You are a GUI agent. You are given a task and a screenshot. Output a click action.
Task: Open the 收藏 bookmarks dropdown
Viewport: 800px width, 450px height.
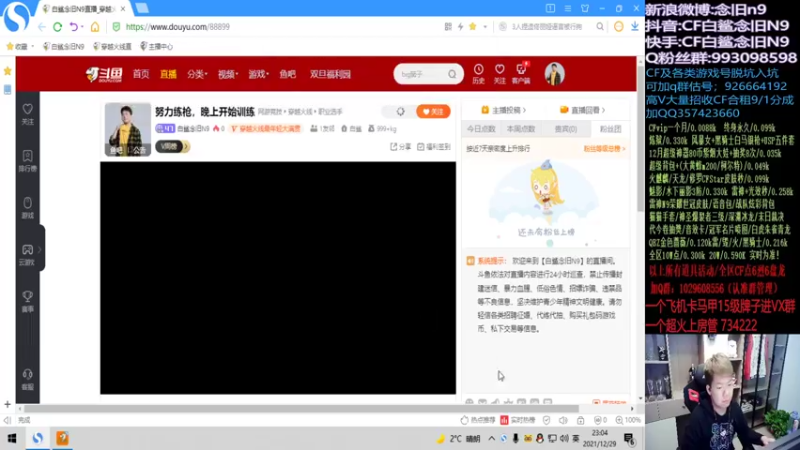pyautogui.click(x=20, y=46)
